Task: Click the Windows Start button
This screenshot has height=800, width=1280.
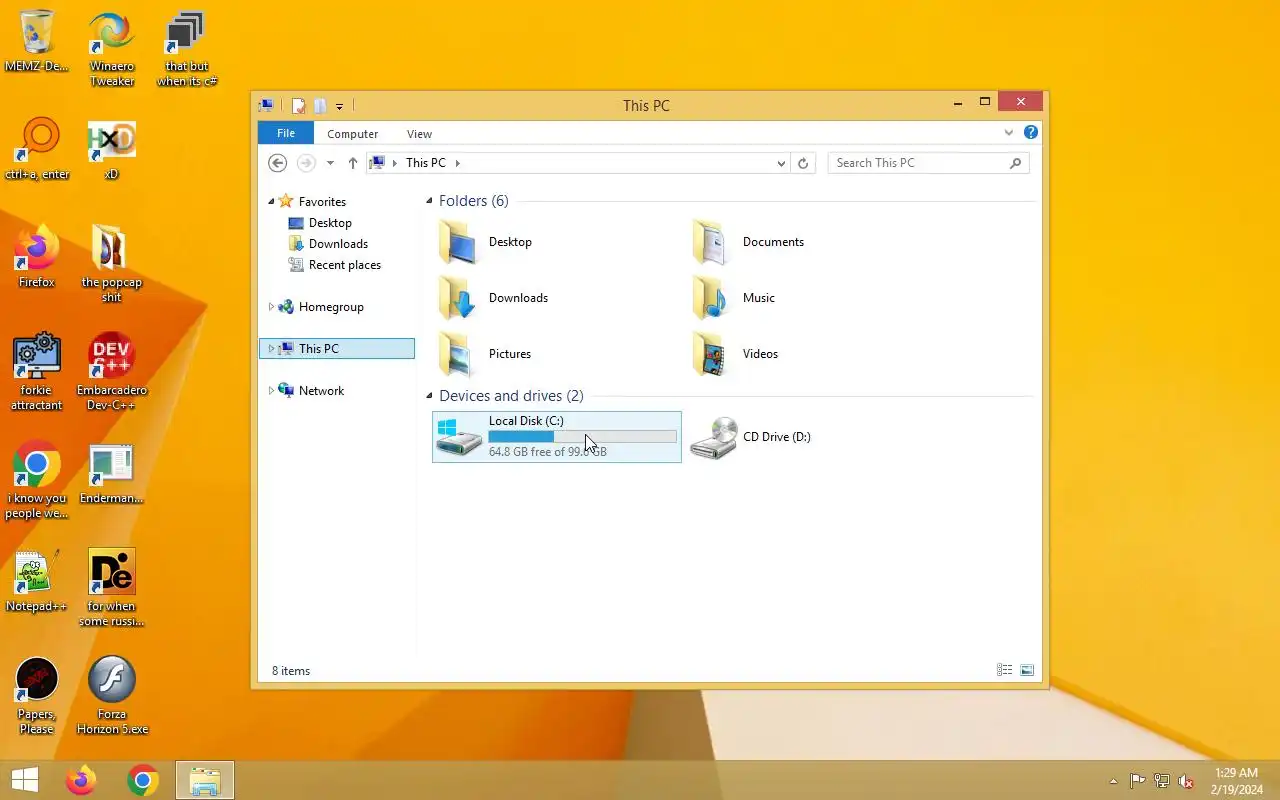Action: point(25,780)
